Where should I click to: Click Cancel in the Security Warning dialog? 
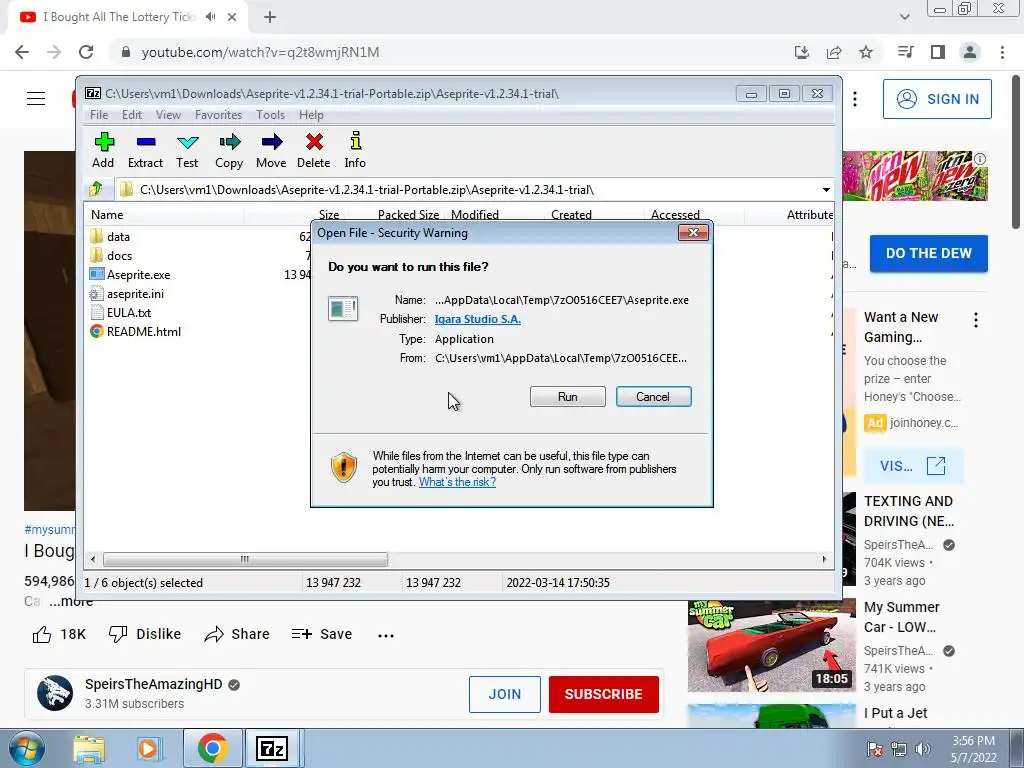653,396
